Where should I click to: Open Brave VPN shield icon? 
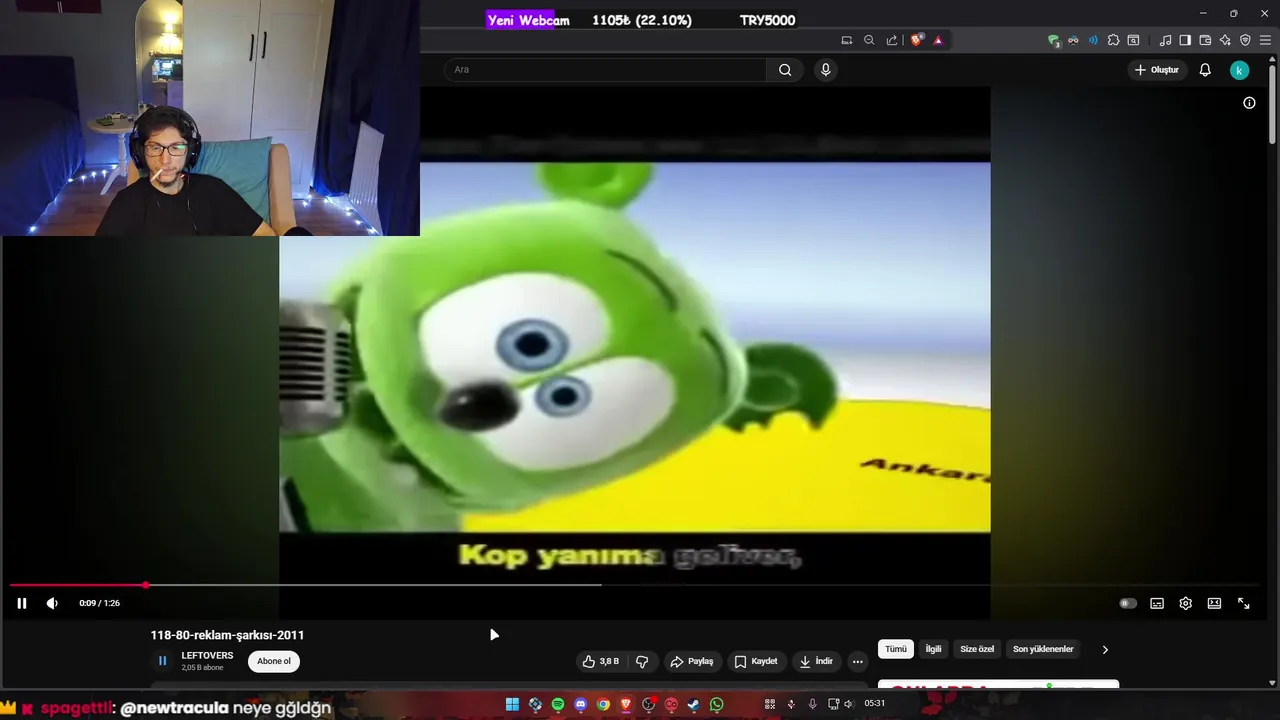coord(1245,40)
